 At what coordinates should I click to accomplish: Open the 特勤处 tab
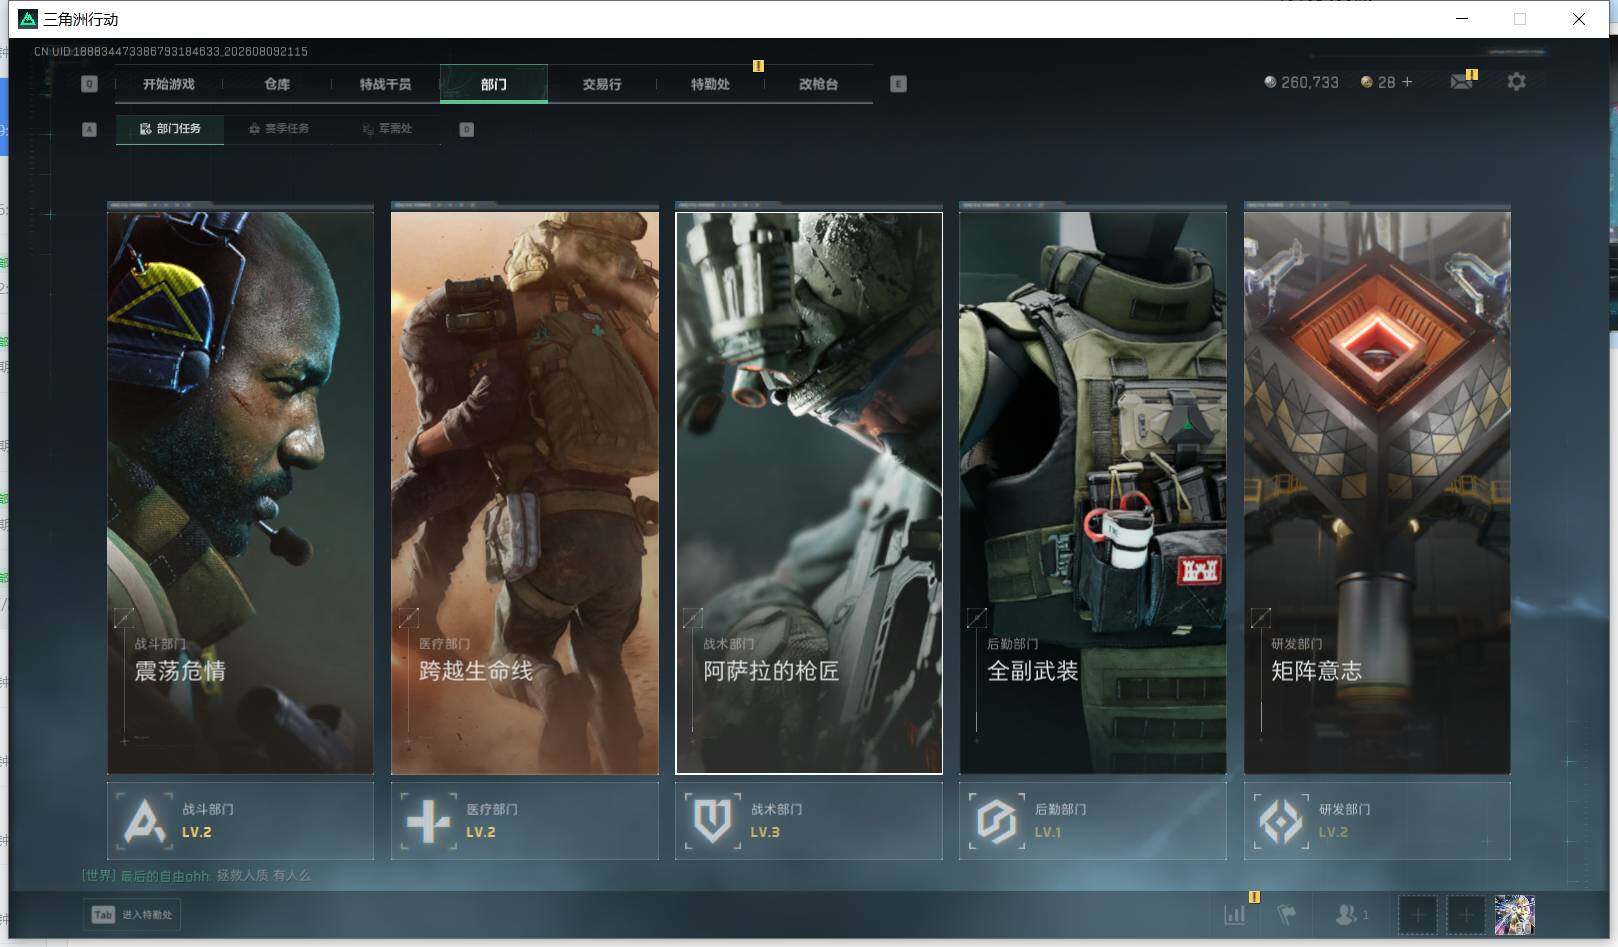(x=710, y=84)
